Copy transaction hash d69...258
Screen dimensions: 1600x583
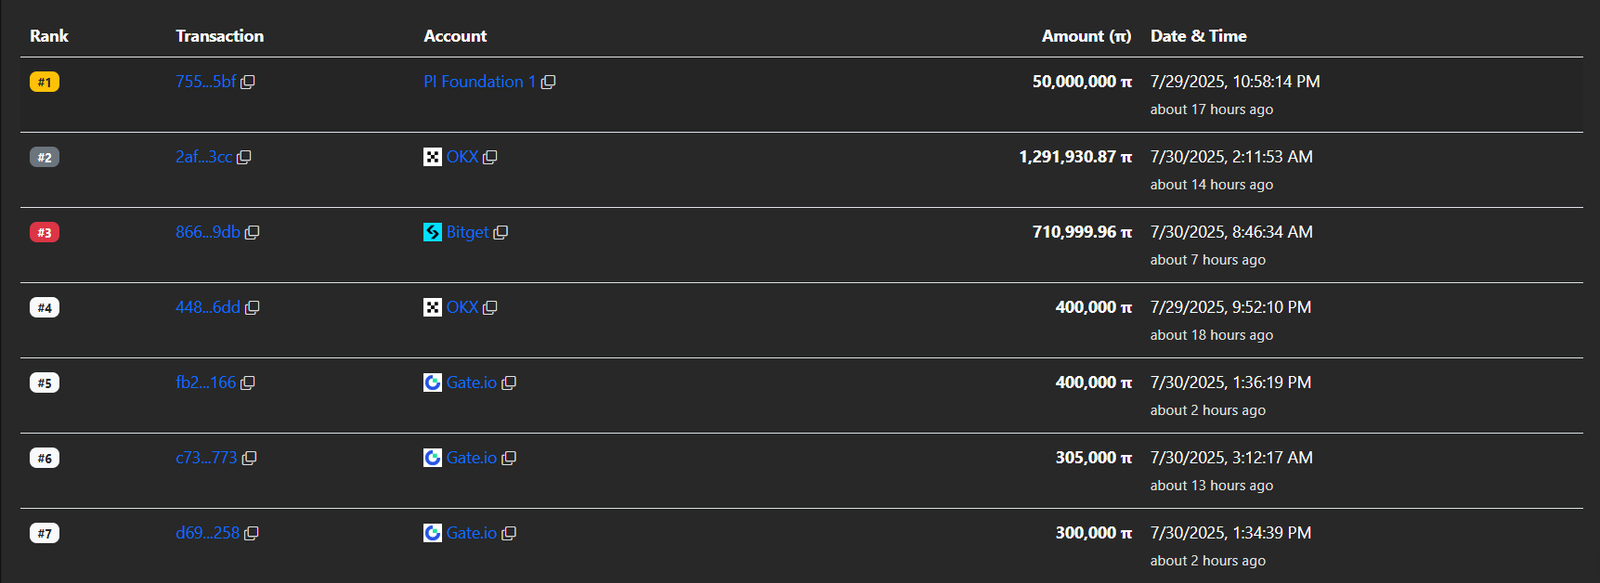251,533
